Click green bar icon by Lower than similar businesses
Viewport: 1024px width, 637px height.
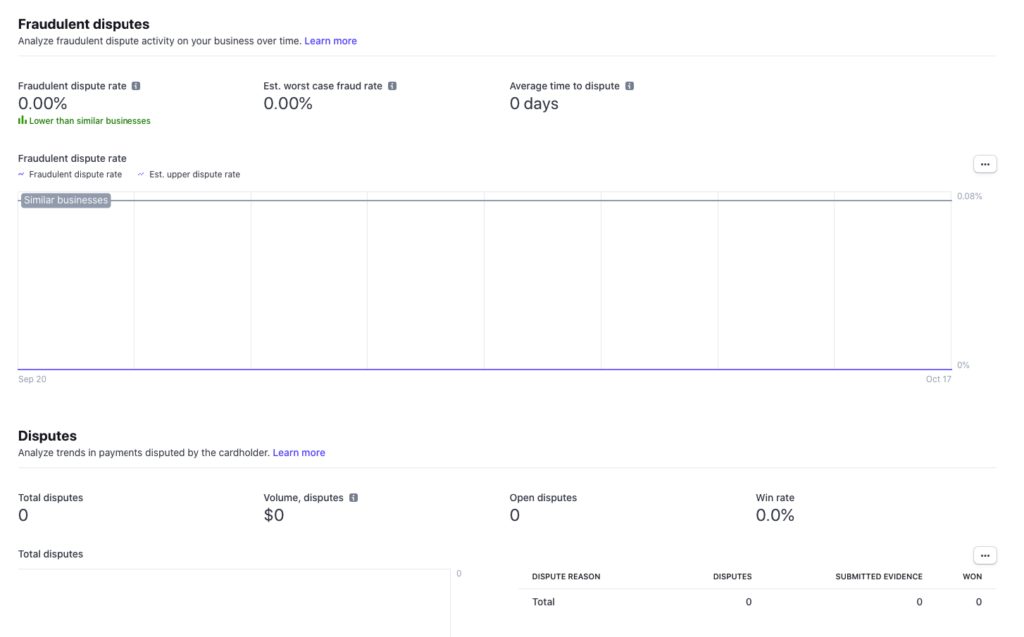[x=22, y=120]
